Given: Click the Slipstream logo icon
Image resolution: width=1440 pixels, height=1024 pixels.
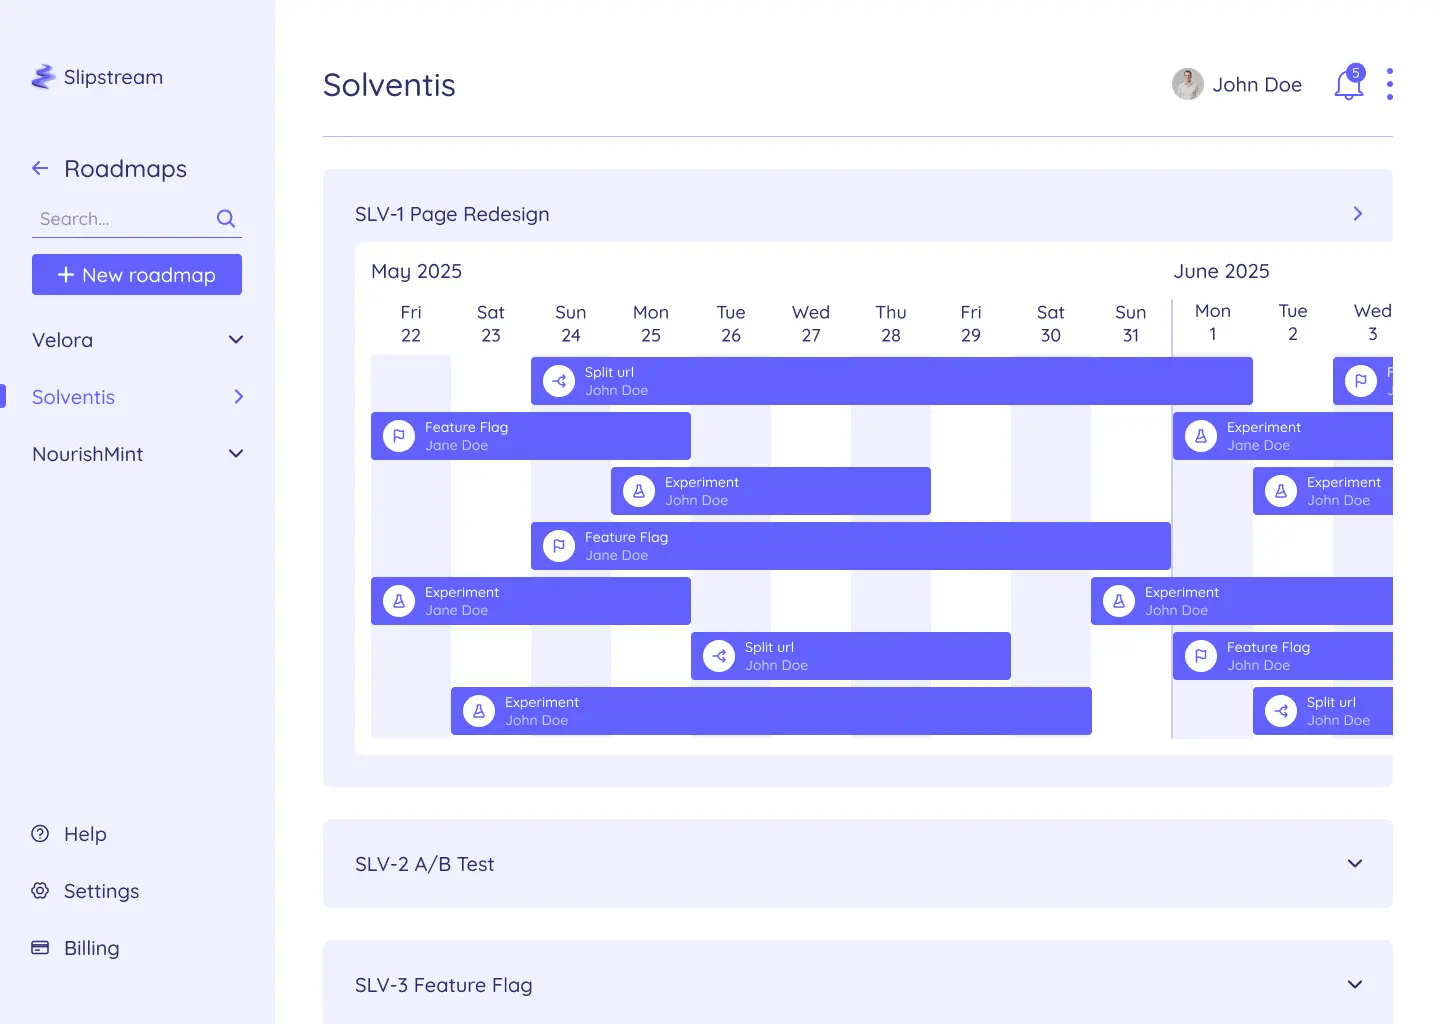Looking at the screenshot, I should tap(43, 76).
